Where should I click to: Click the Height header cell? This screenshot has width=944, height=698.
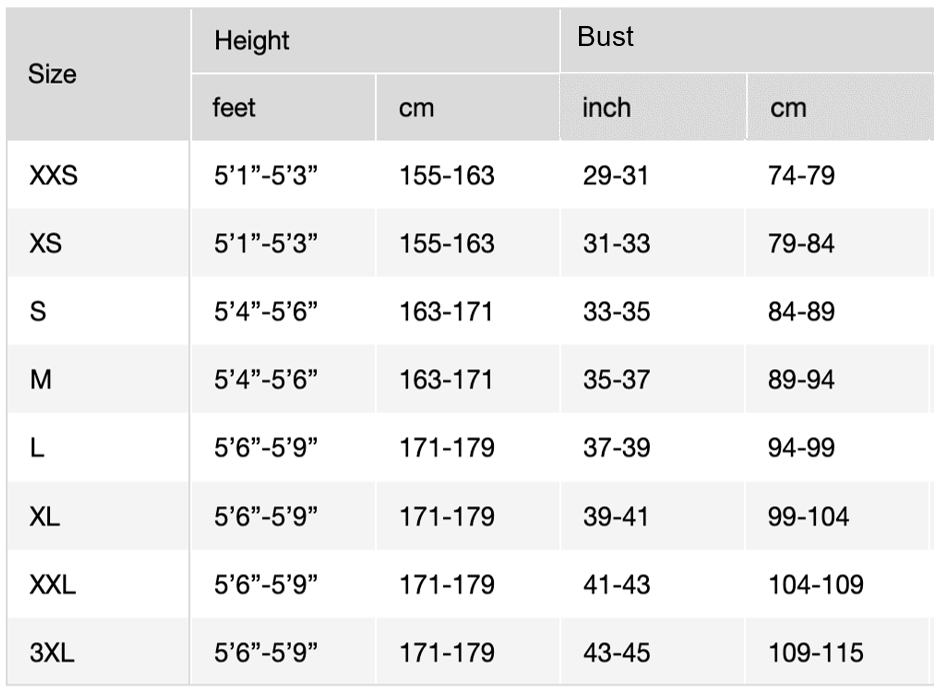(x=252, y=41)
